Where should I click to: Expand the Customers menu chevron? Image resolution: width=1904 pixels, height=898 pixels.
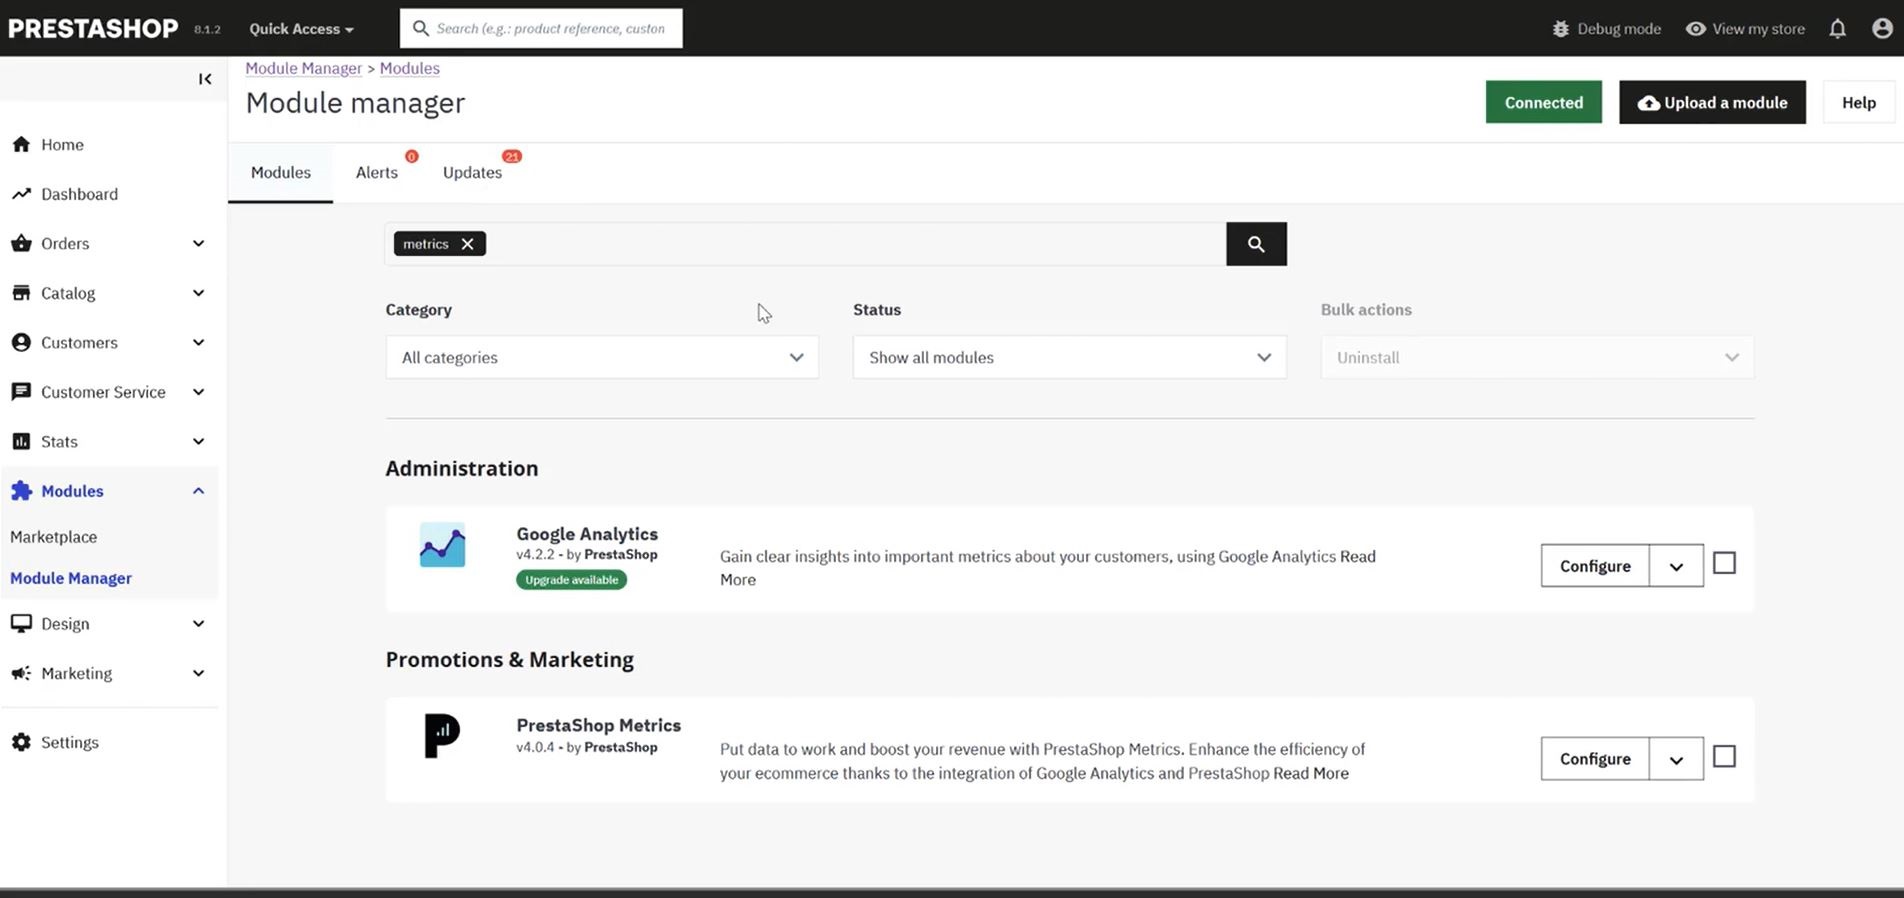pyautogui.click(x=198, y=342)
